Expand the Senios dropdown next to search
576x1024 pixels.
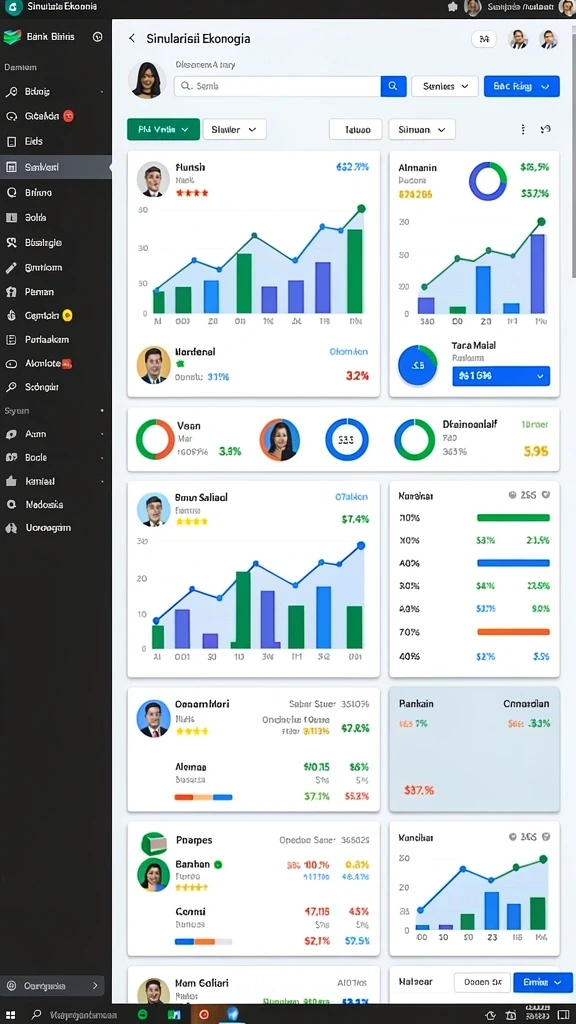(444, 86)
